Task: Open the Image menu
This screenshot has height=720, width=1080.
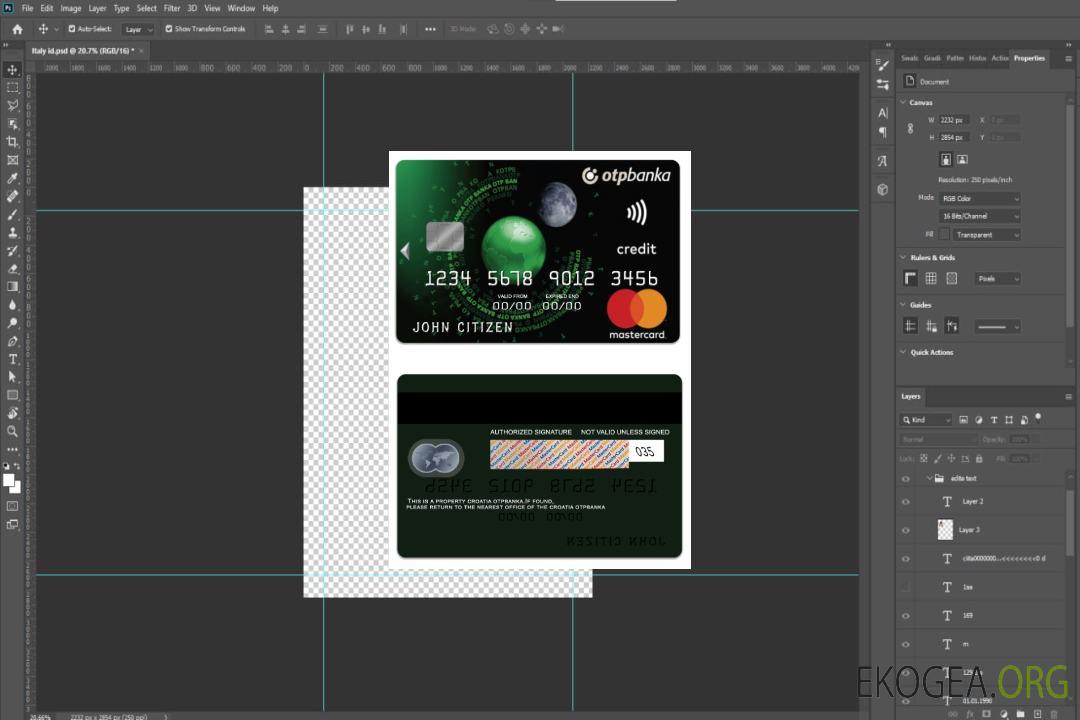Action: 70,8
